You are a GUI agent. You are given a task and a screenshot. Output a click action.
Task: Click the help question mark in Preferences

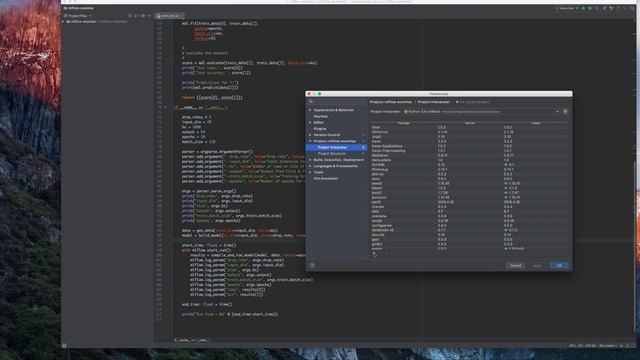point(312,265)
